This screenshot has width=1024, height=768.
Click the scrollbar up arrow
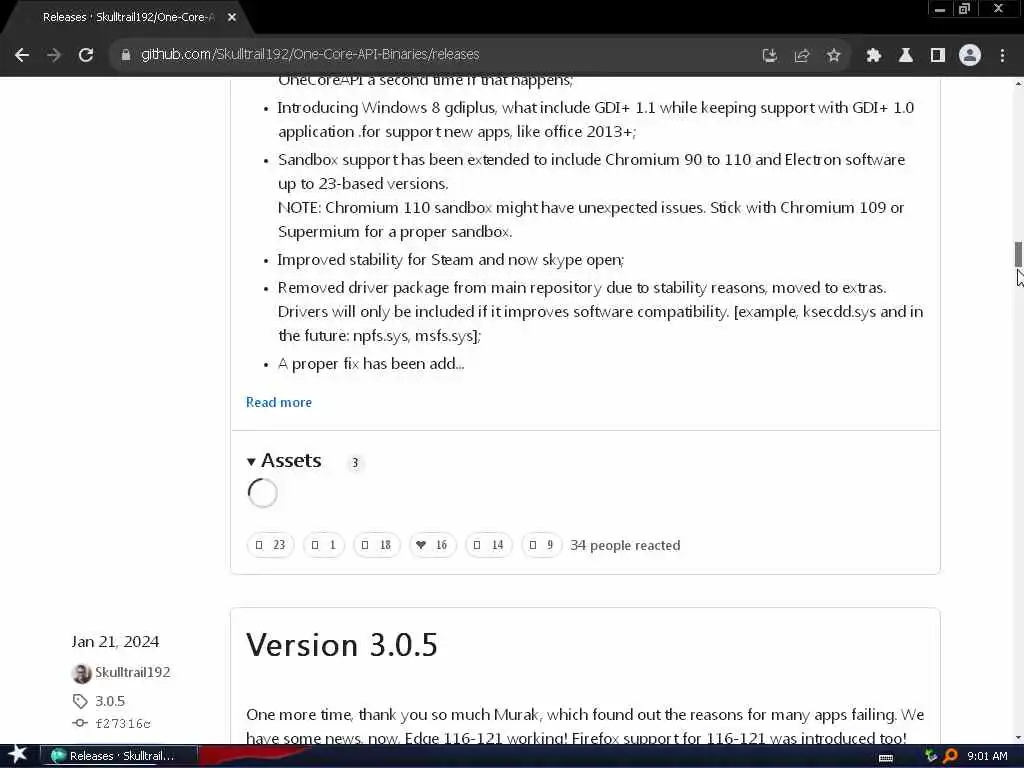coord(1017,84)
